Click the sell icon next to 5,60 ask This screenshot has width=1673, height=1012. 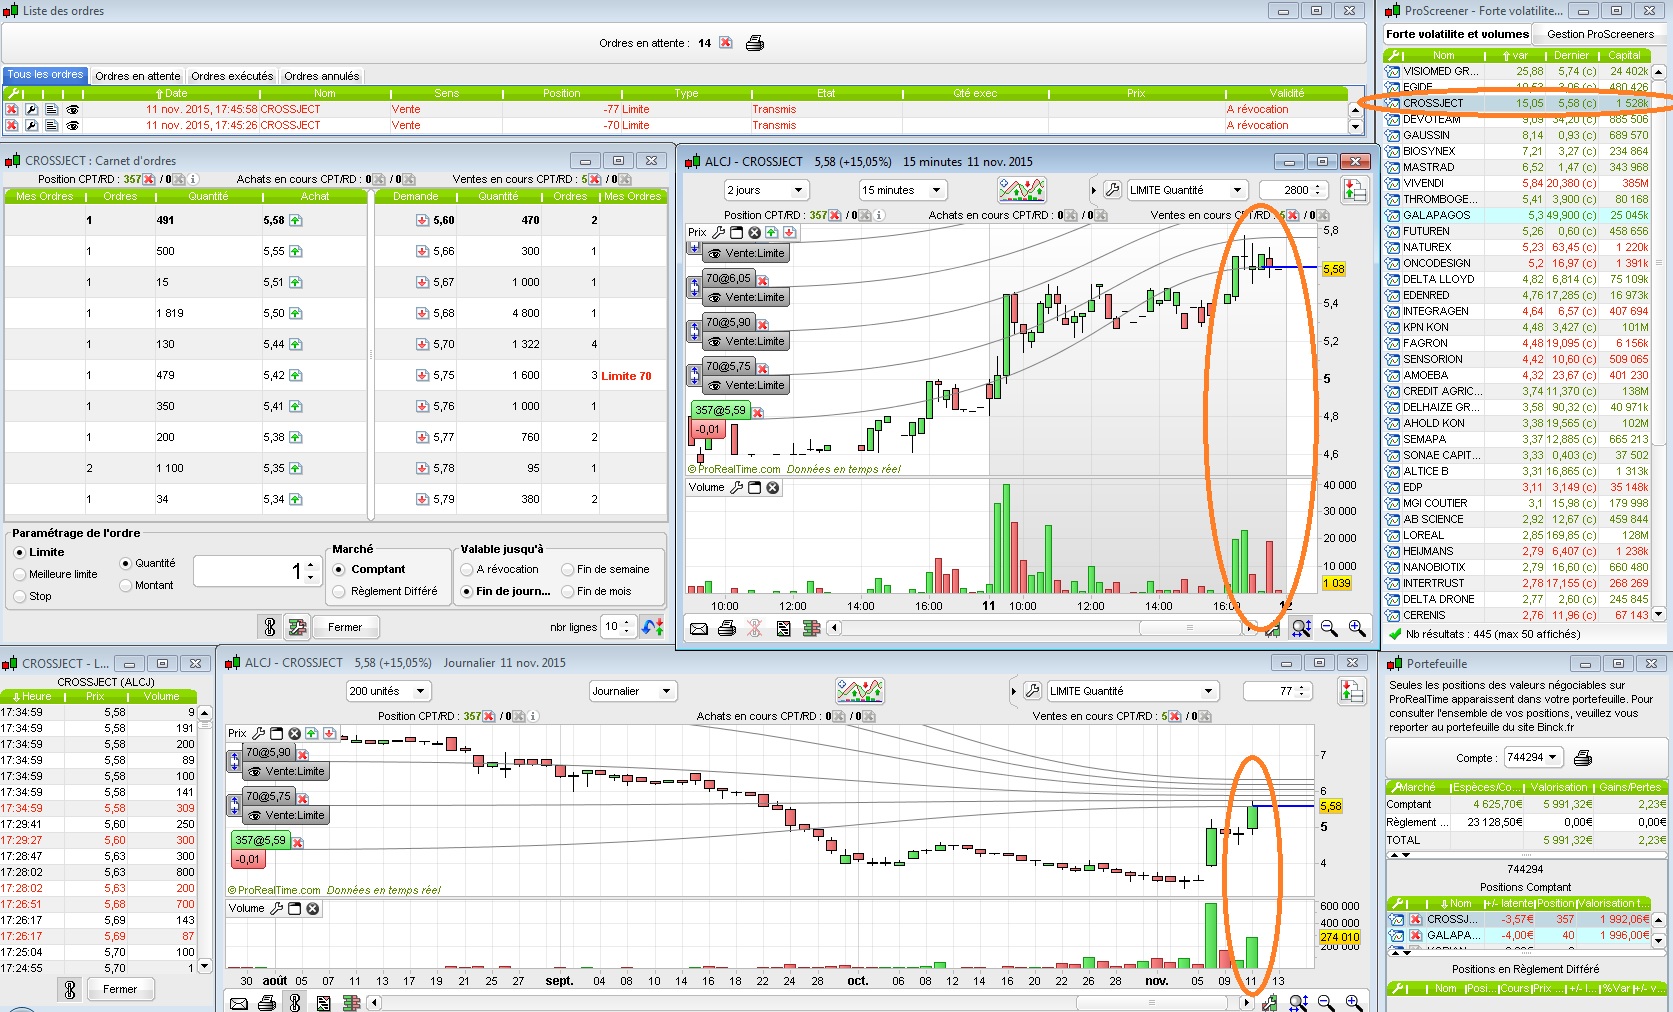tap(423, 221)
